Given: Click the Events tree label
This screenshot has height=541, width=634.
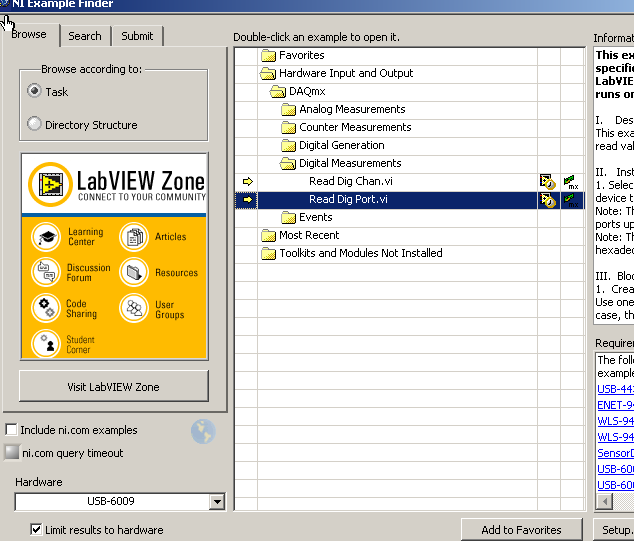Looking at the screenshot, I should pyautogui.click(x=315, y=218).
